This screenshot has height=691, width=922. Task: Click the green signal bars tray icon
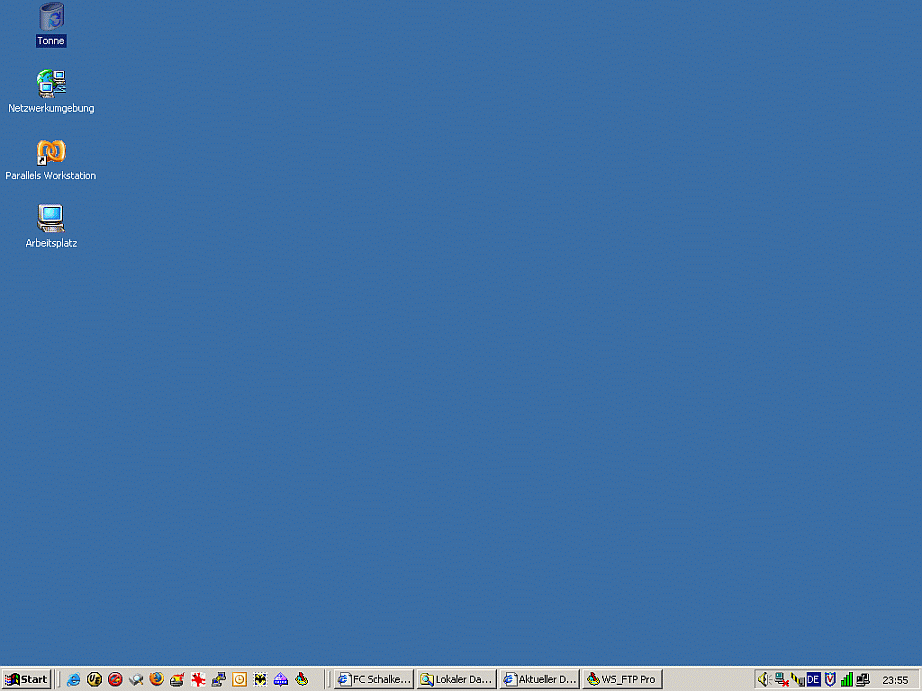(x=847, y=679)
